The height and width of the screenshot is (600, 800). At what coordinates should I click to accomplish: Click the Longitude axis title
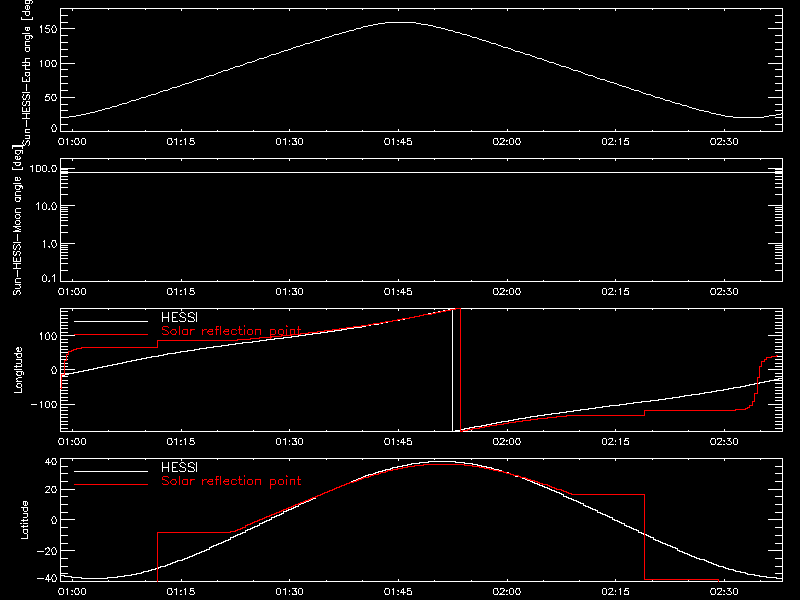coord(18,370)
